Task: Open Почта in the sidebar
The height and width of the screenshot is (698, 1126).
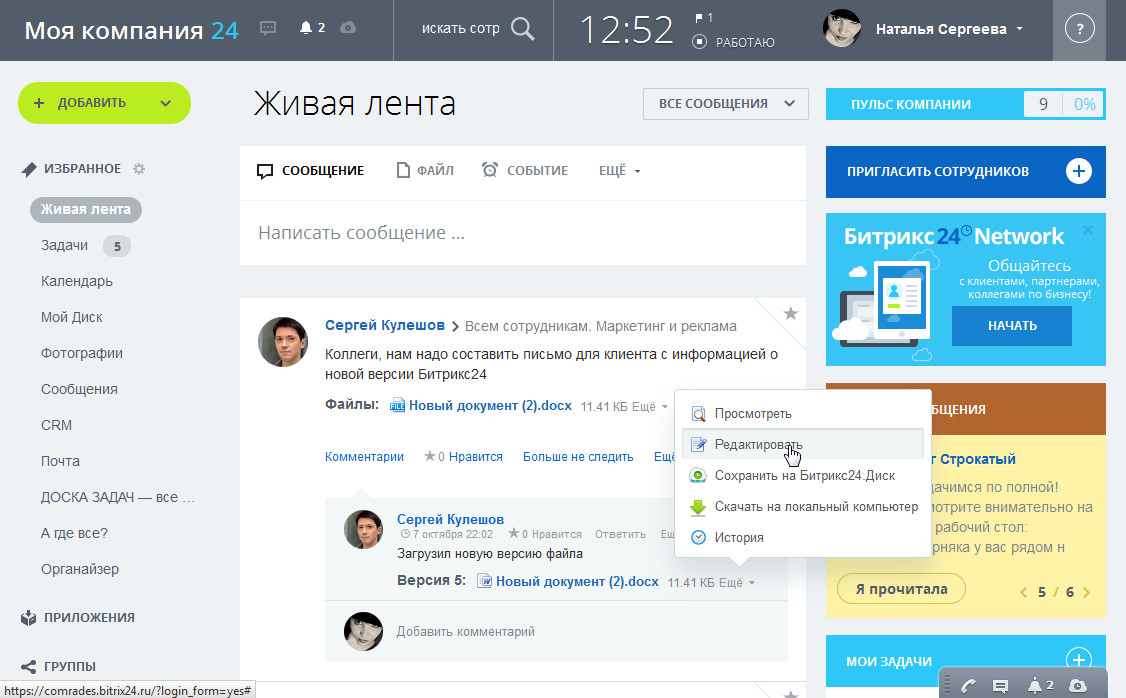Action: coord(60,461)
